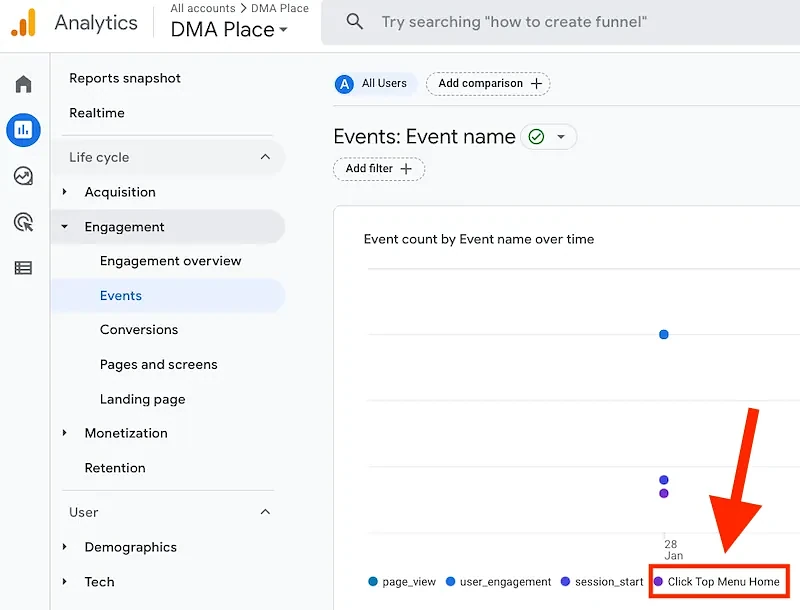Screen dimensions: 800x610
Task: Click the user_engagement legend label
Action: tap(506, 582)
